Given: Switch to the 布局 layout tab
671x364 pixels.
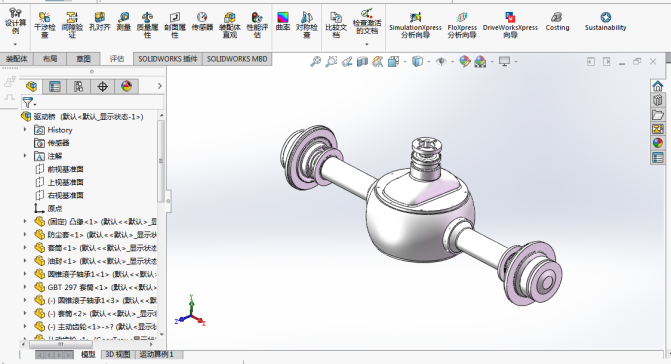Looking at the screenshot, I should [50, 59].
